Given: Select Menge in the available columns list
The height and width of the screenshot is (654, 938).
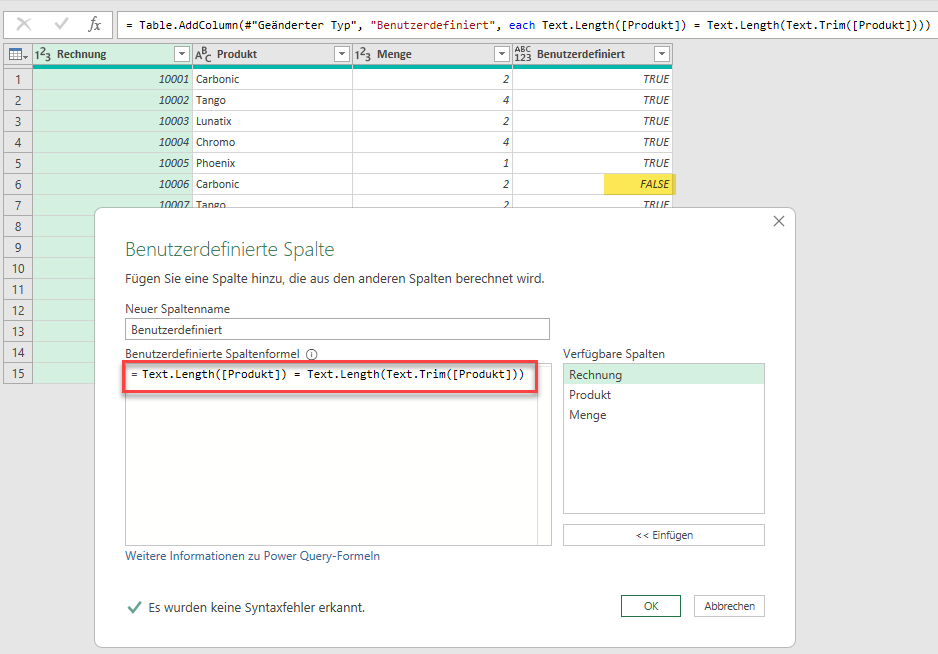Looking at the screenshot, I should click(588, 415).
